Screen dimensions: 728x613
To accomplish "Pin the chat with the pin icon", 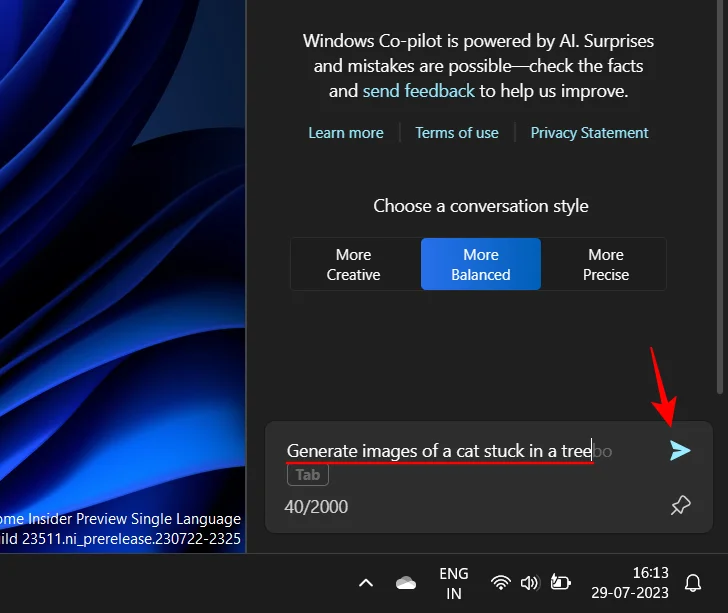I will pos(681,505).
